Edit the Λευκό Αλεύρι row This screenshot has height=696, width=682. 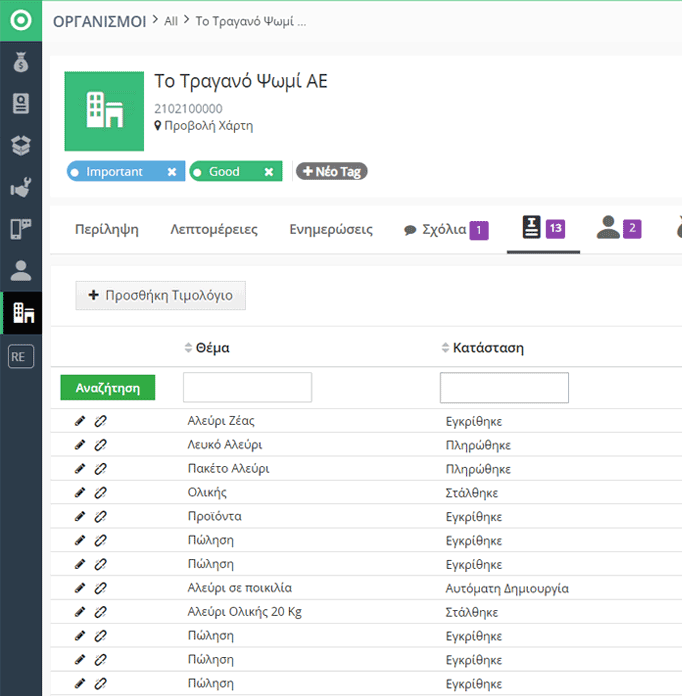click(x=80, y=444)
